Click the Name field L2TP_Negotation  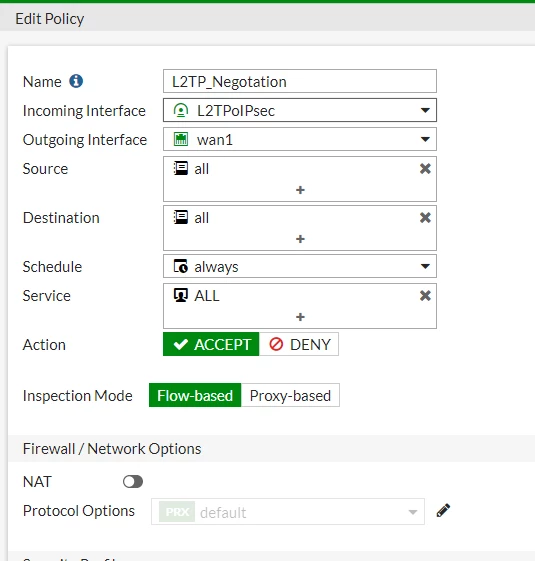click(x=300, y=81)
